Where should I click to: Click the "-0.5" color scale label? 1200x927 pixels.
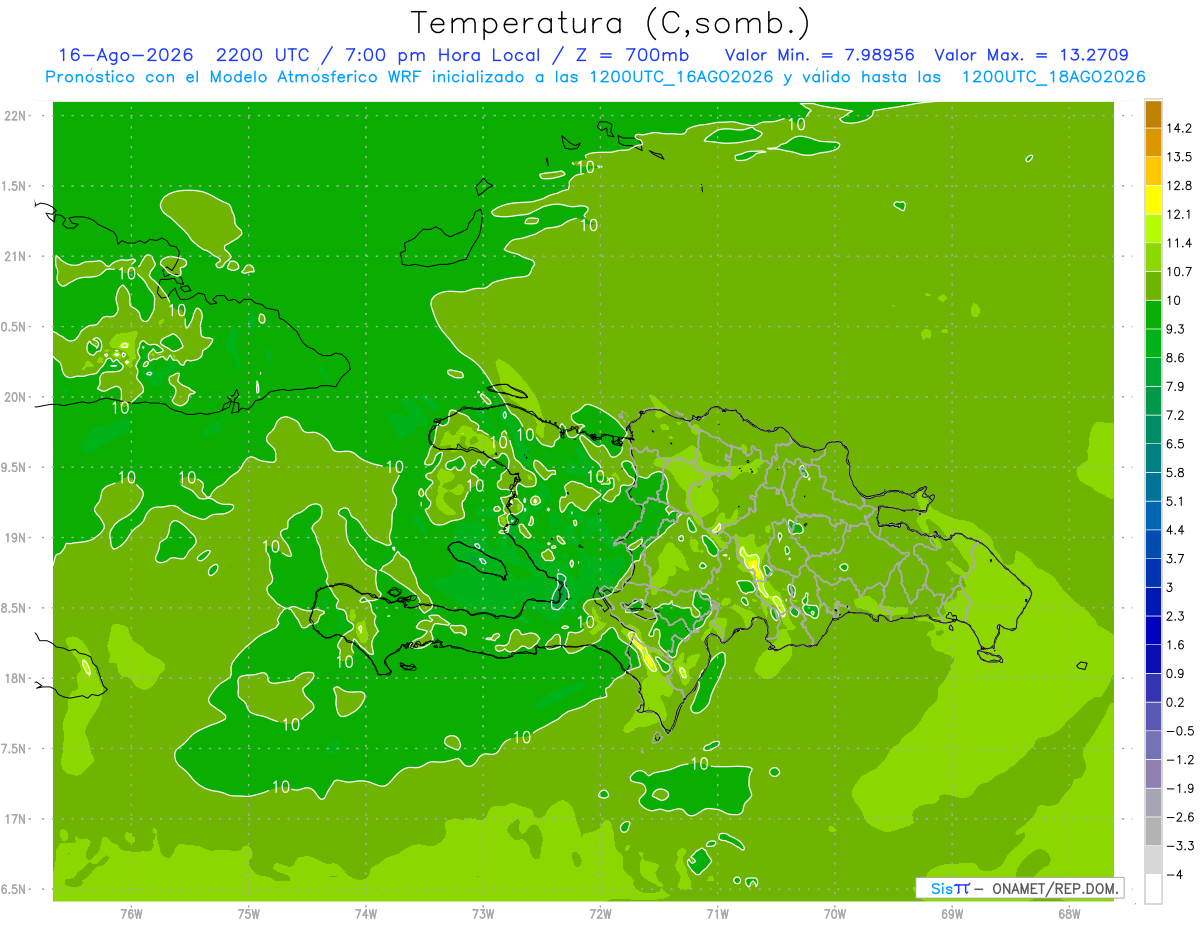coord(1181,731)
